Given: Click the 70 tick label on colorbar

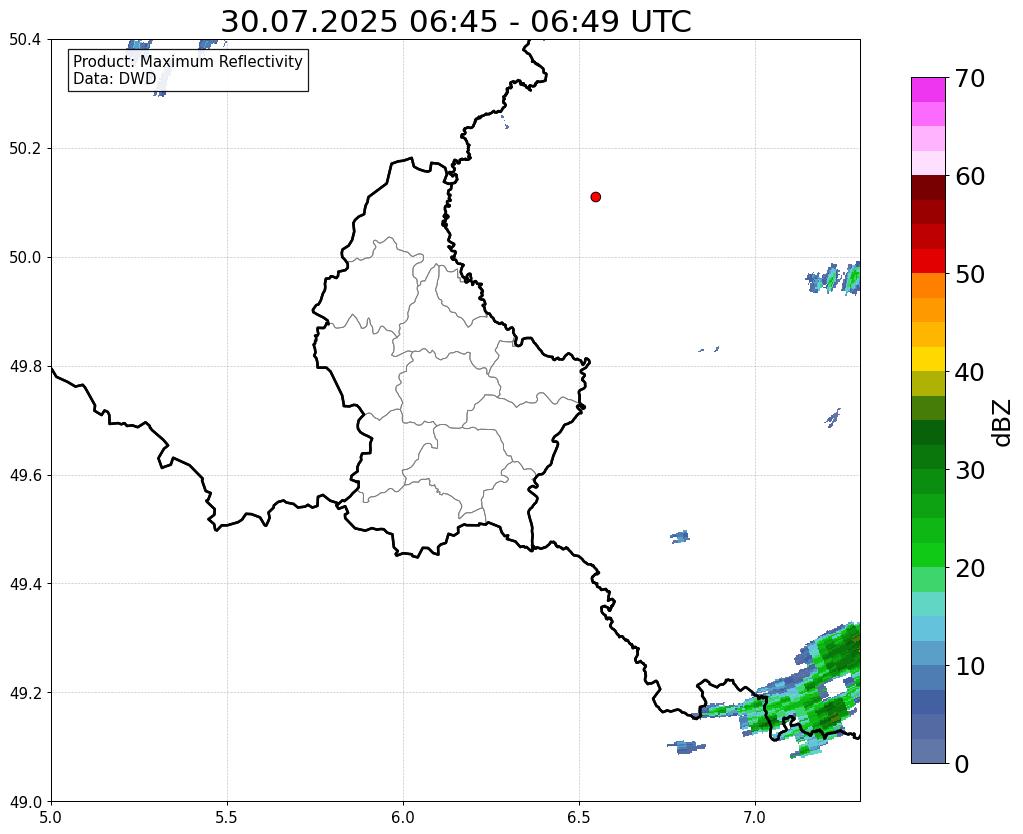Looking at the screenshot, I should 970,78.
